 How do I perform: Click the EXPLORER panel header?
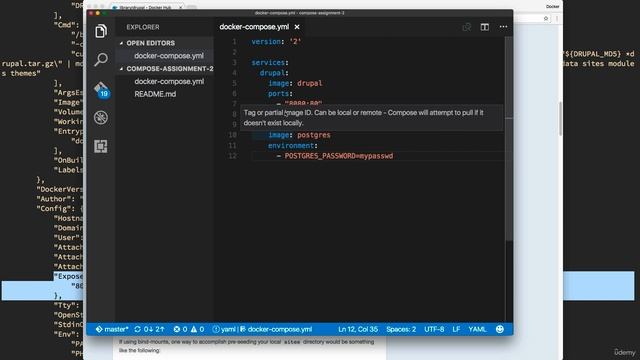pyautogui.click(x=143, y=27)
